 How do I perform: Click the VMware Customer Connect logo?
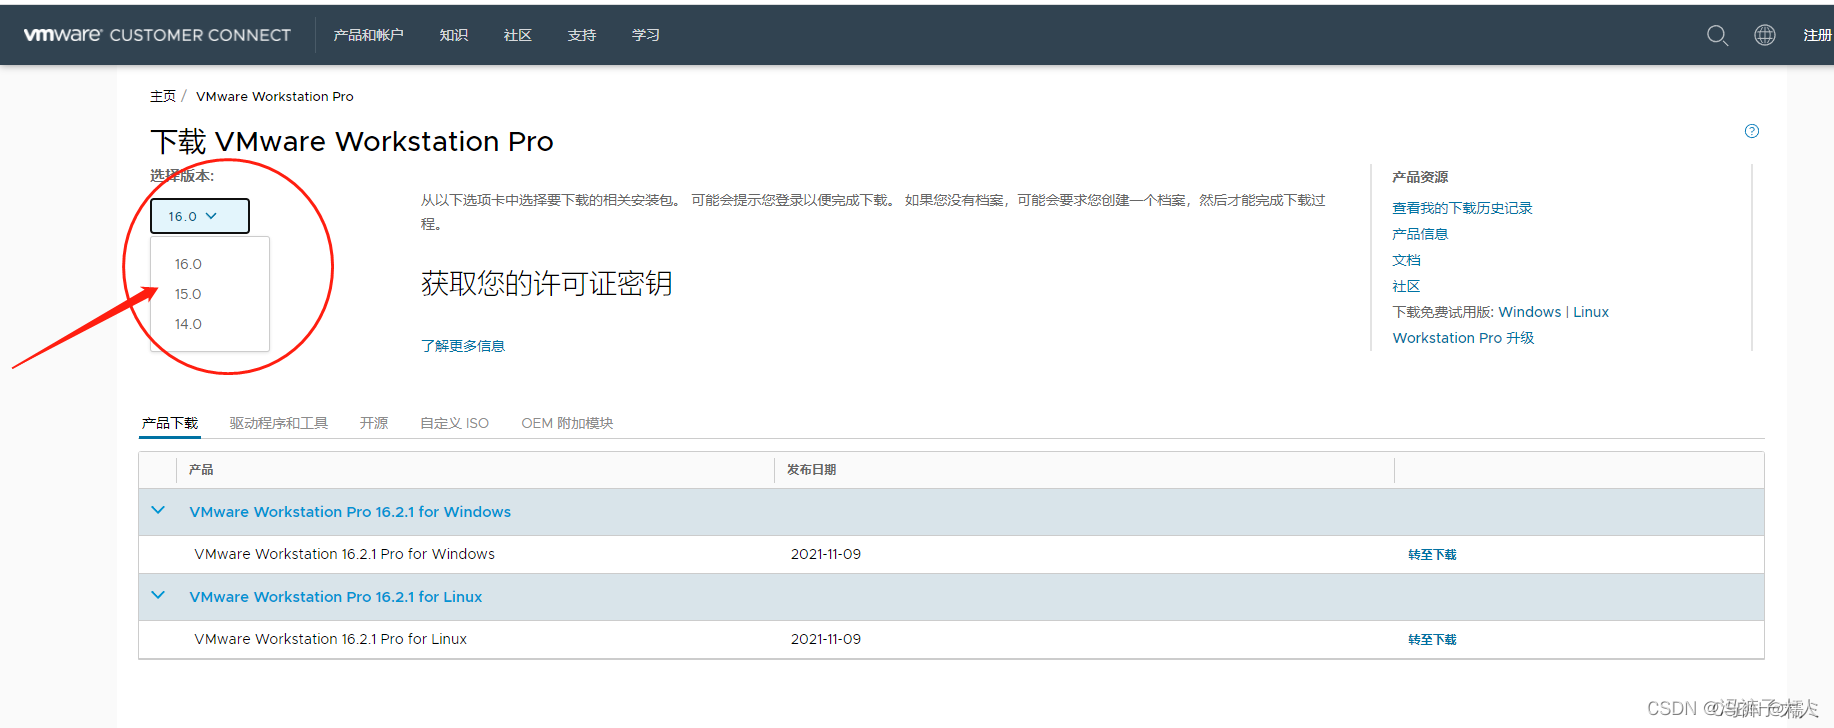[x=157, y=35]
